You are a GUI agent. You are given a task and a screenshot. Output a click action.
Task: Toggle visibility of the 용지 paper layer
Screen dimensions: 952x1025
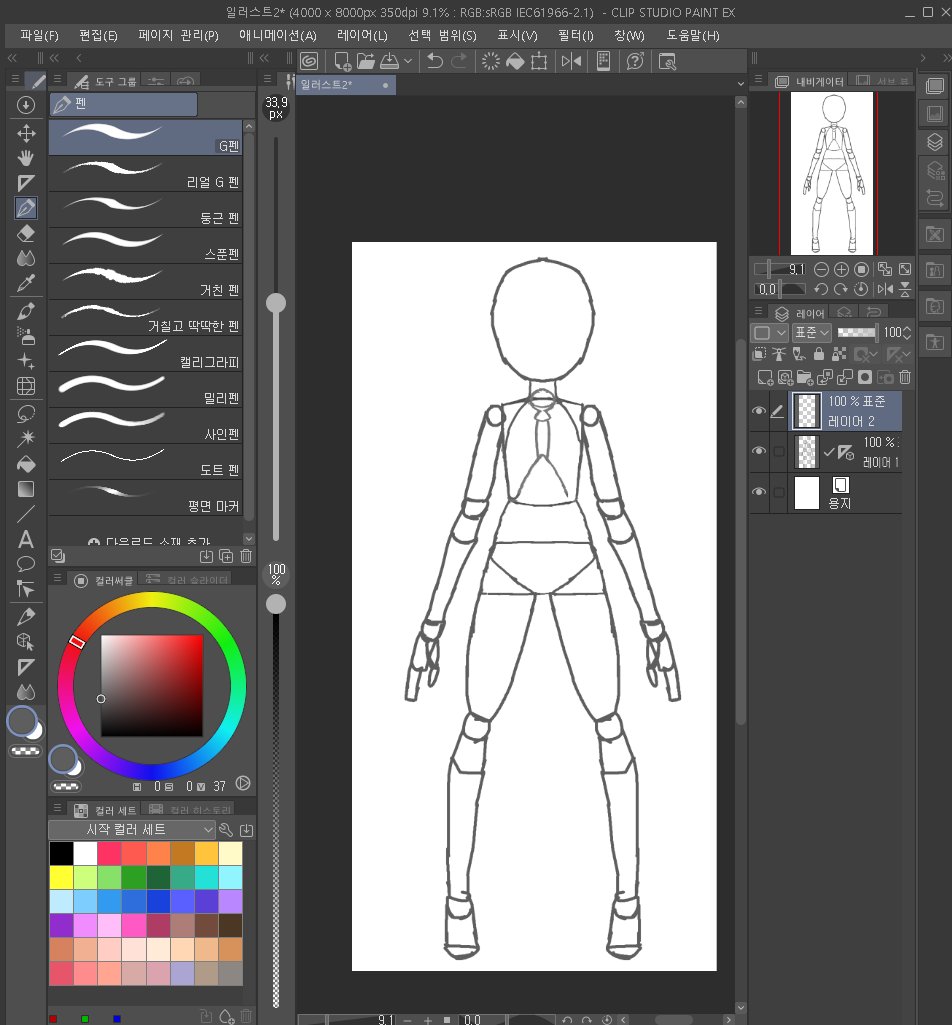pyautogui.click(x=759, y=492)
